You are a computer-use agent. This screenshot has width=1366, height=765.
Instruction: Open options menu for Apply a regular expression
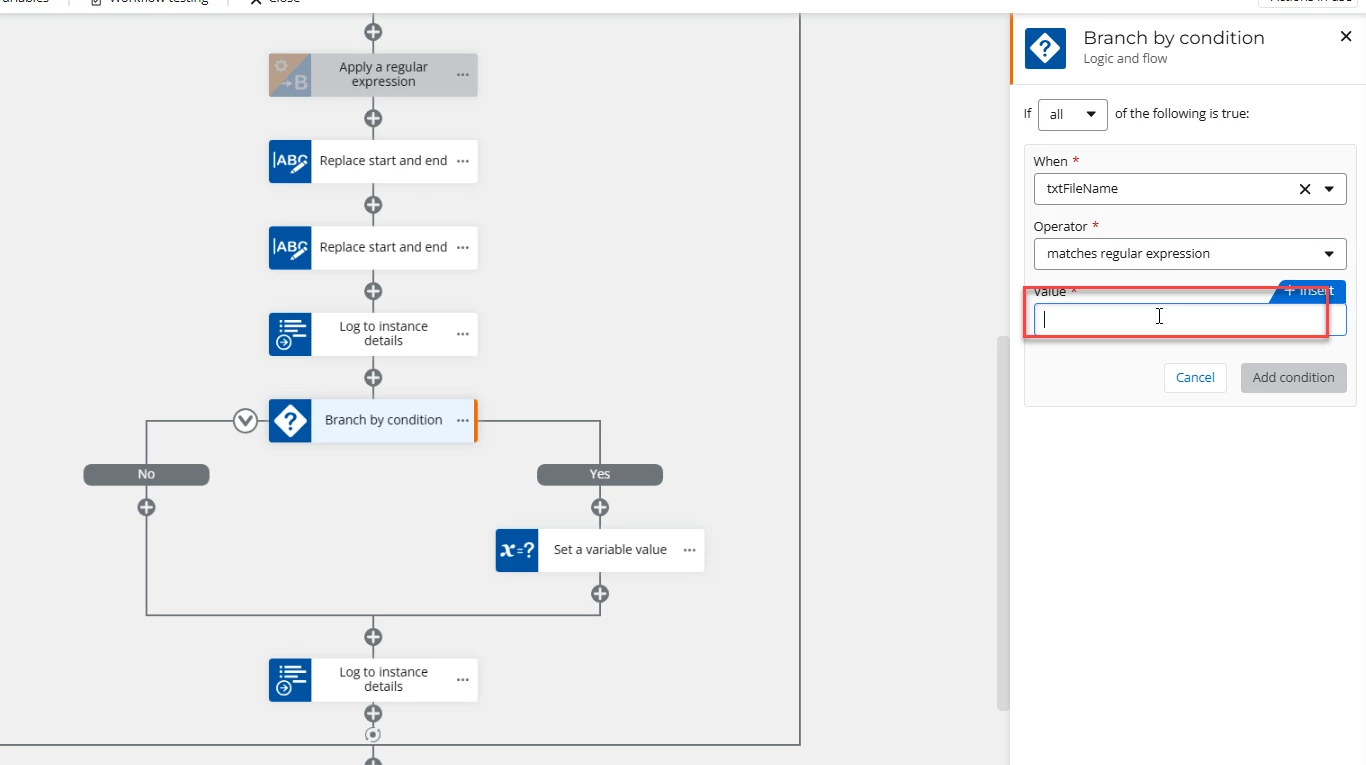click(462, 75)
